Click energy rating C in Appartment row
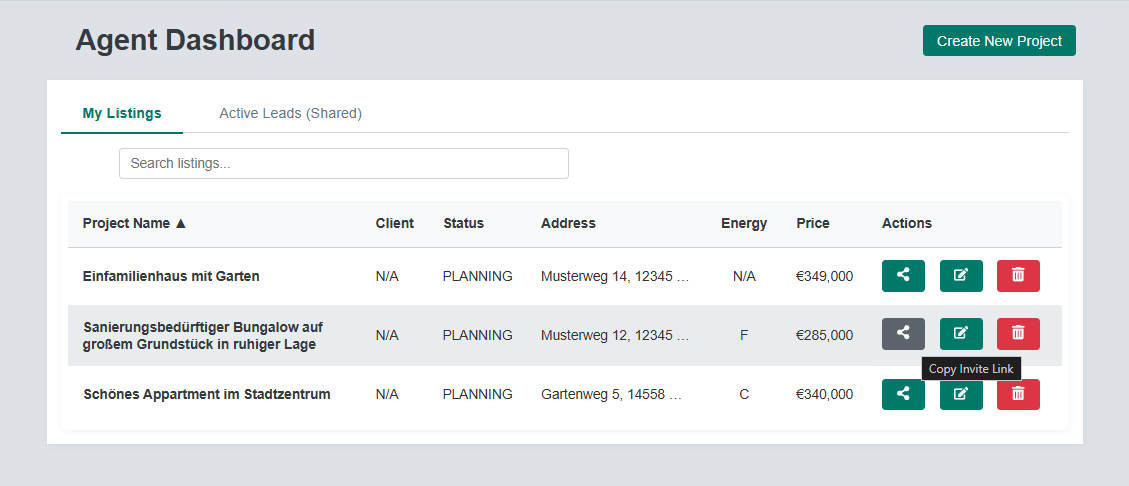This screenshot has height=486, width=1129. pos(744,395)
